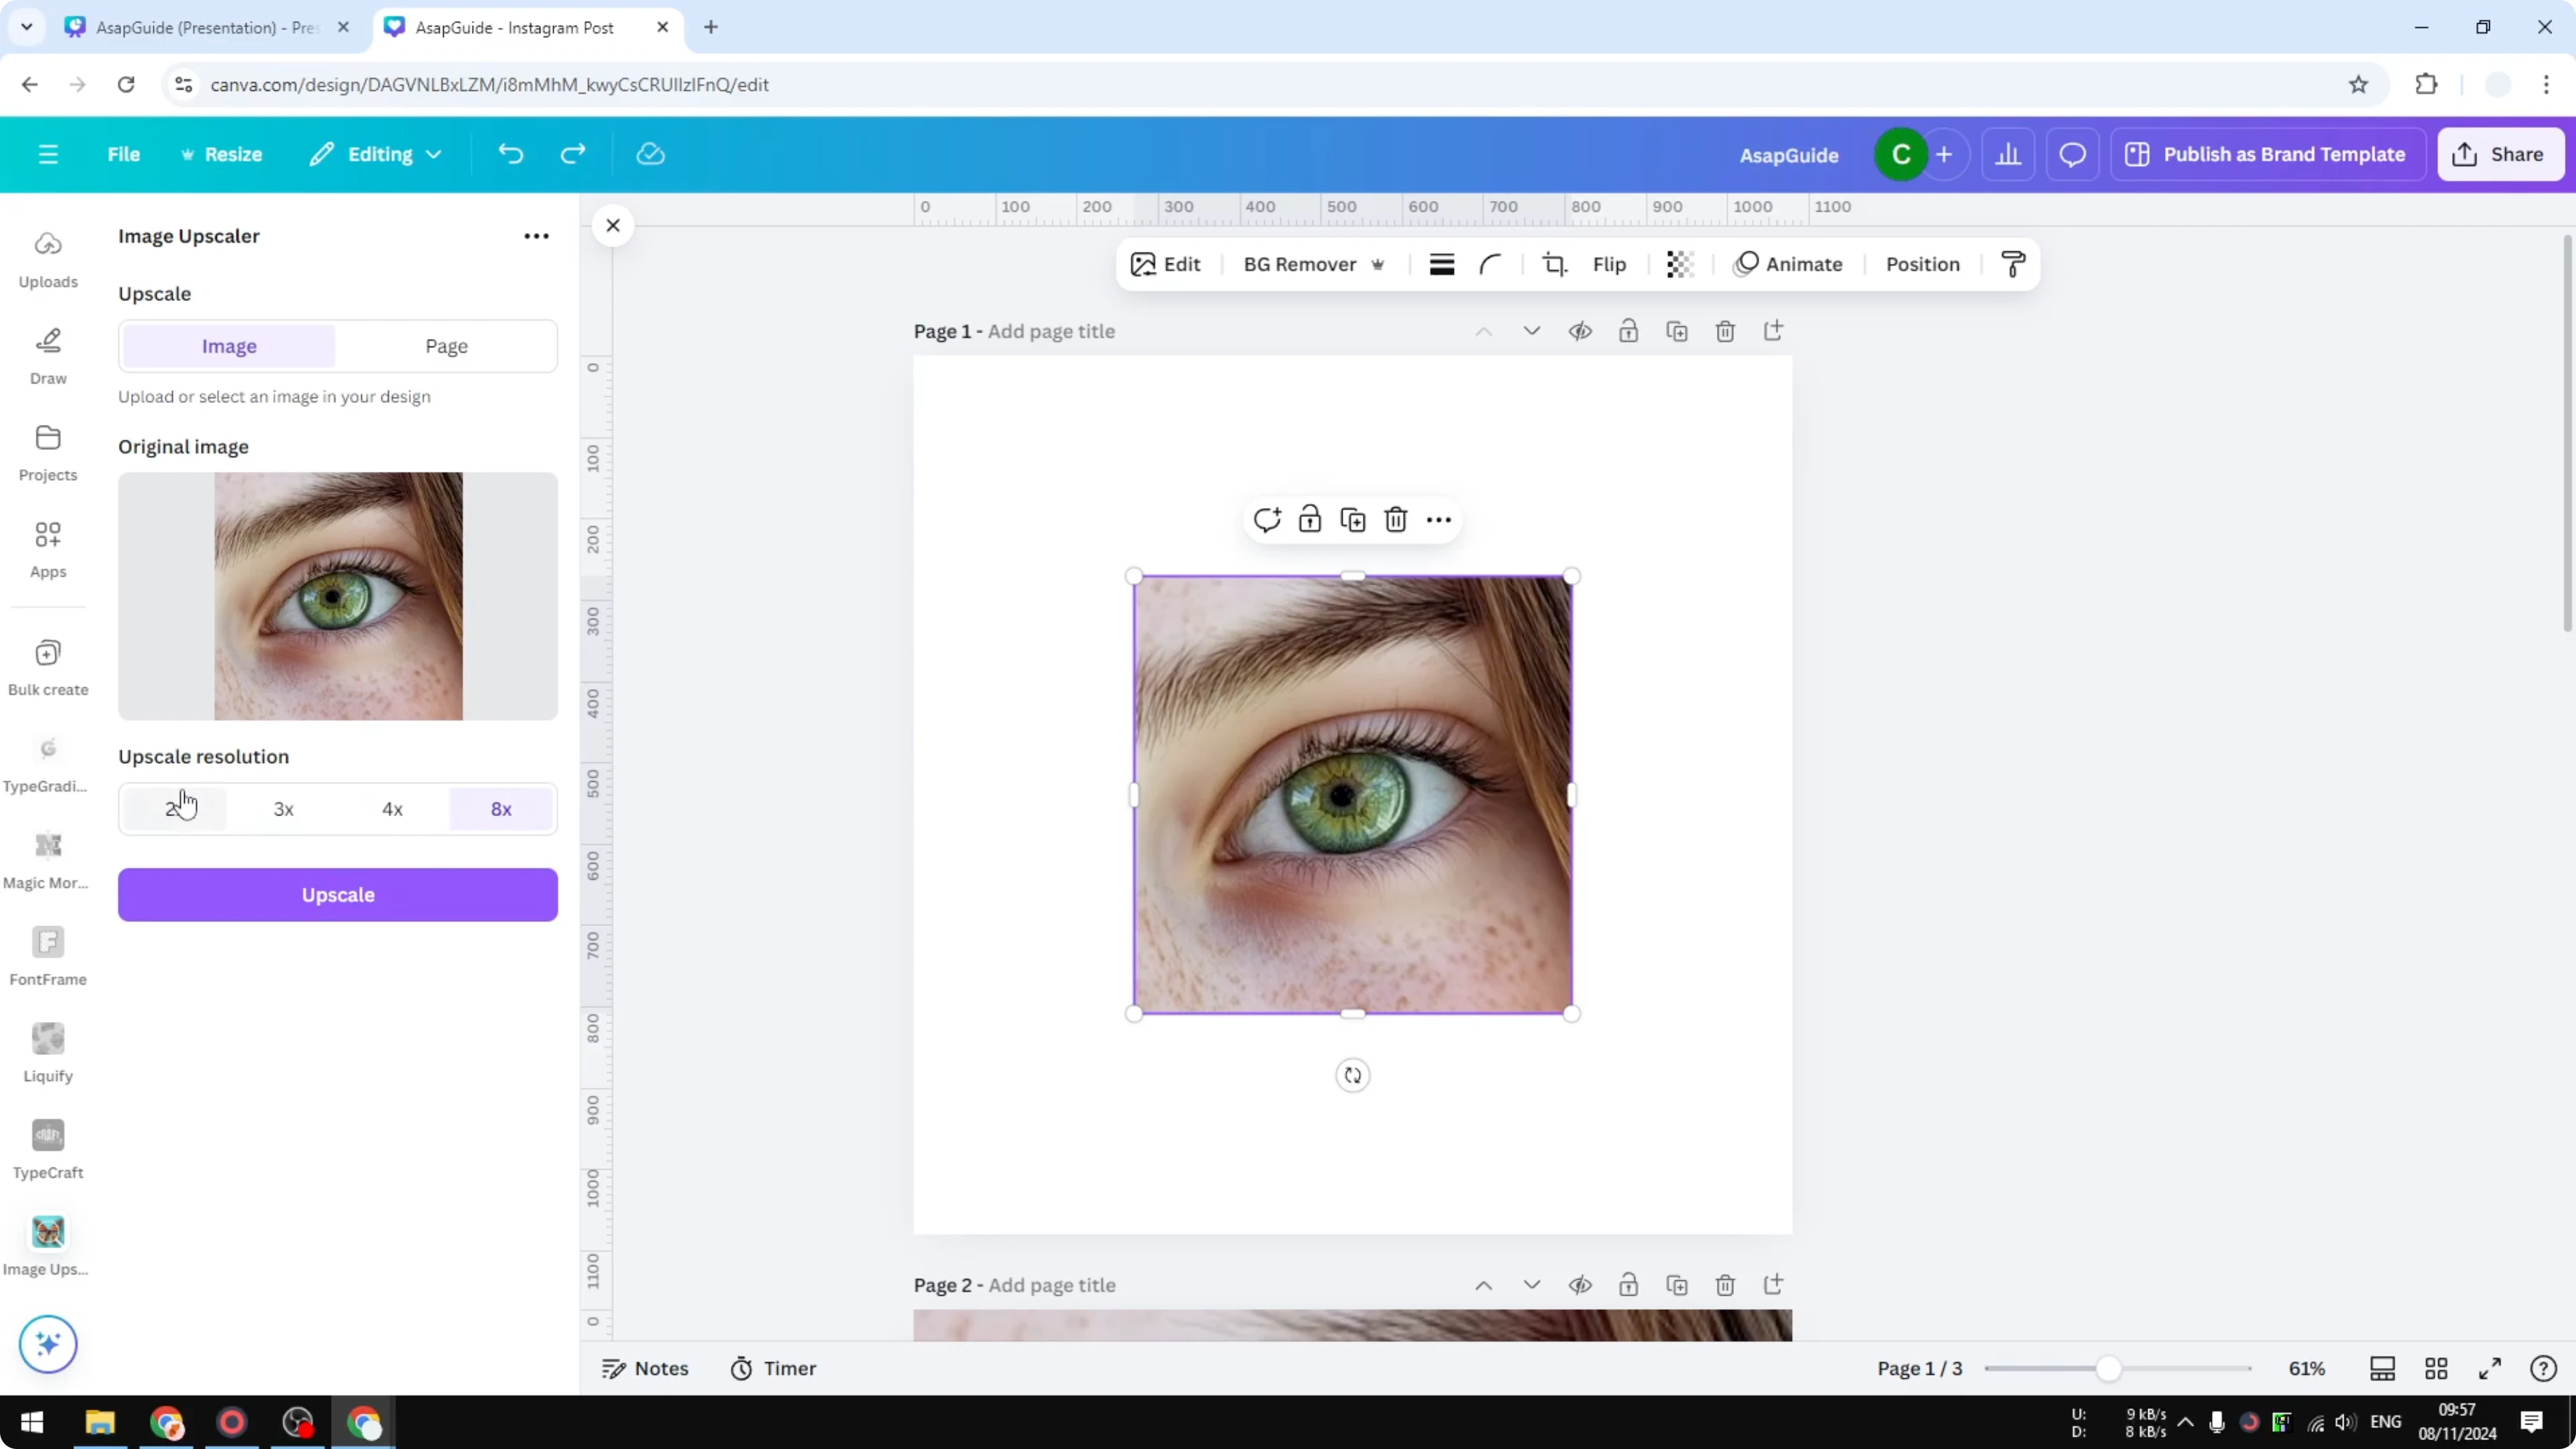Hide Page 1 using the eye toggle
The width and height of the screenshot is (2576, 1449).
coord(1581,331)
